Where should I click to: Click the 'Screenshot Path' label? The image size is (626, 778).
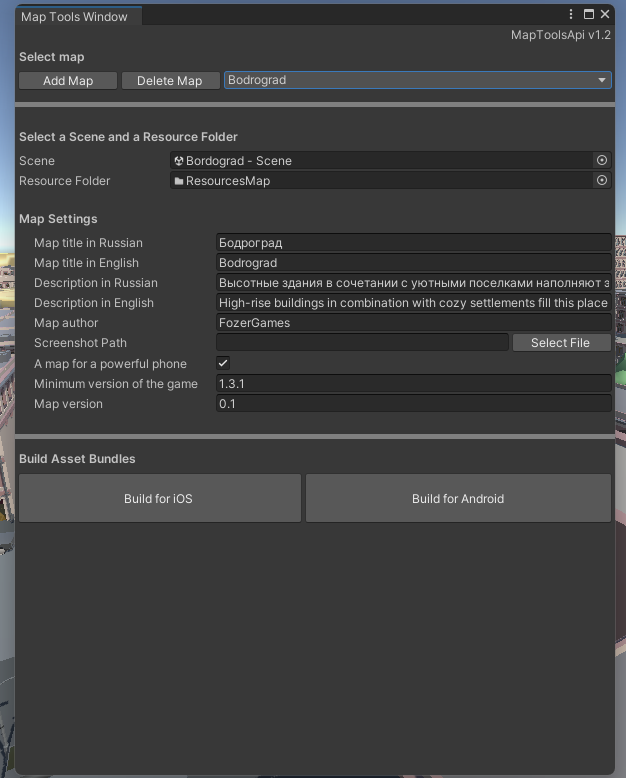(80, 342)
